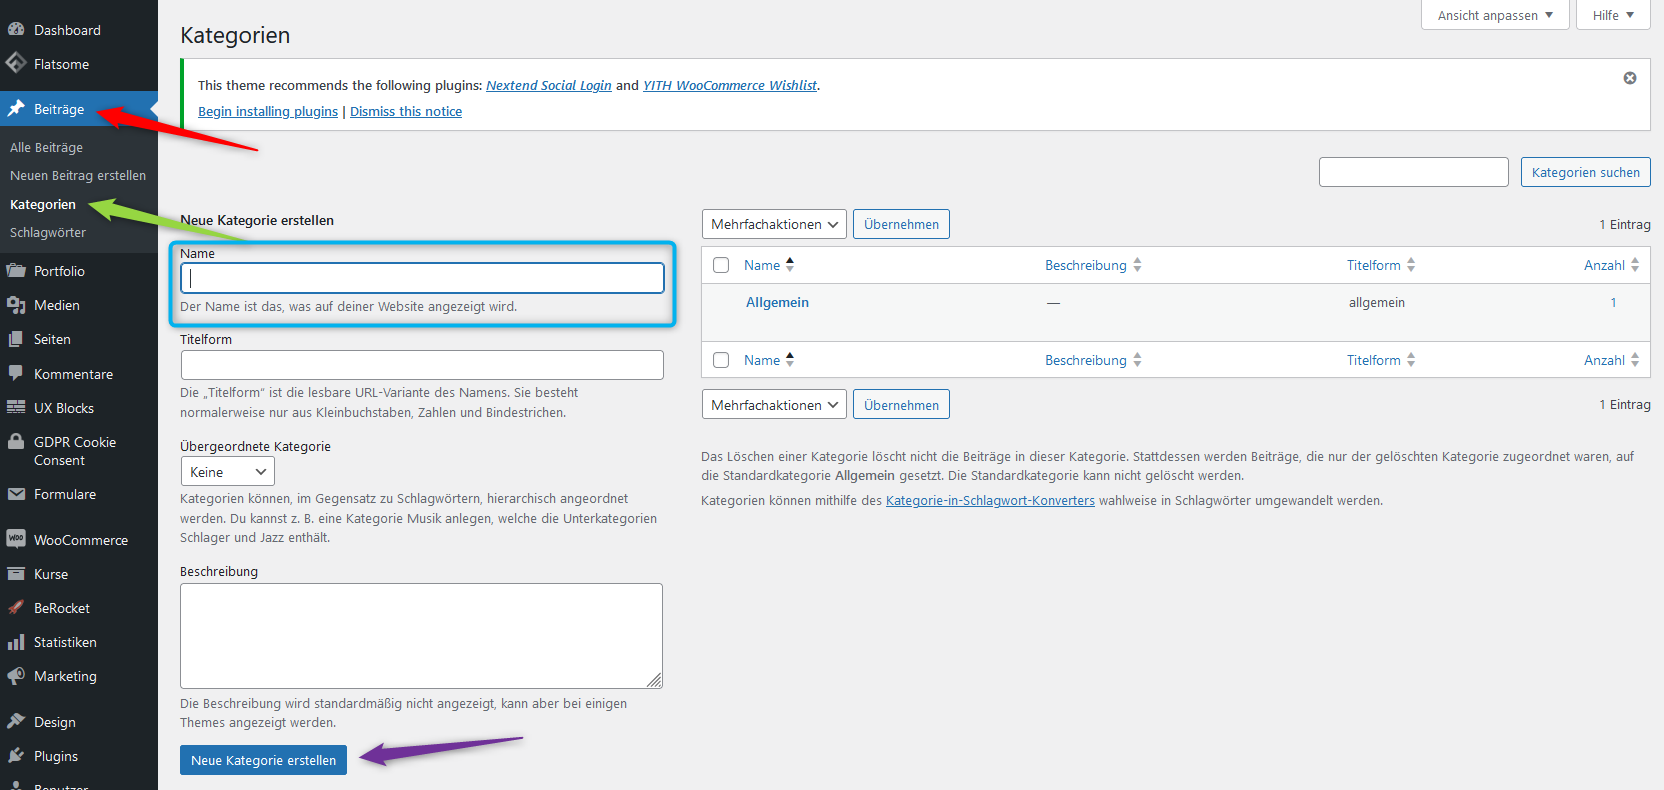Click the Dashboard gauge icon

tap(16, 30)
